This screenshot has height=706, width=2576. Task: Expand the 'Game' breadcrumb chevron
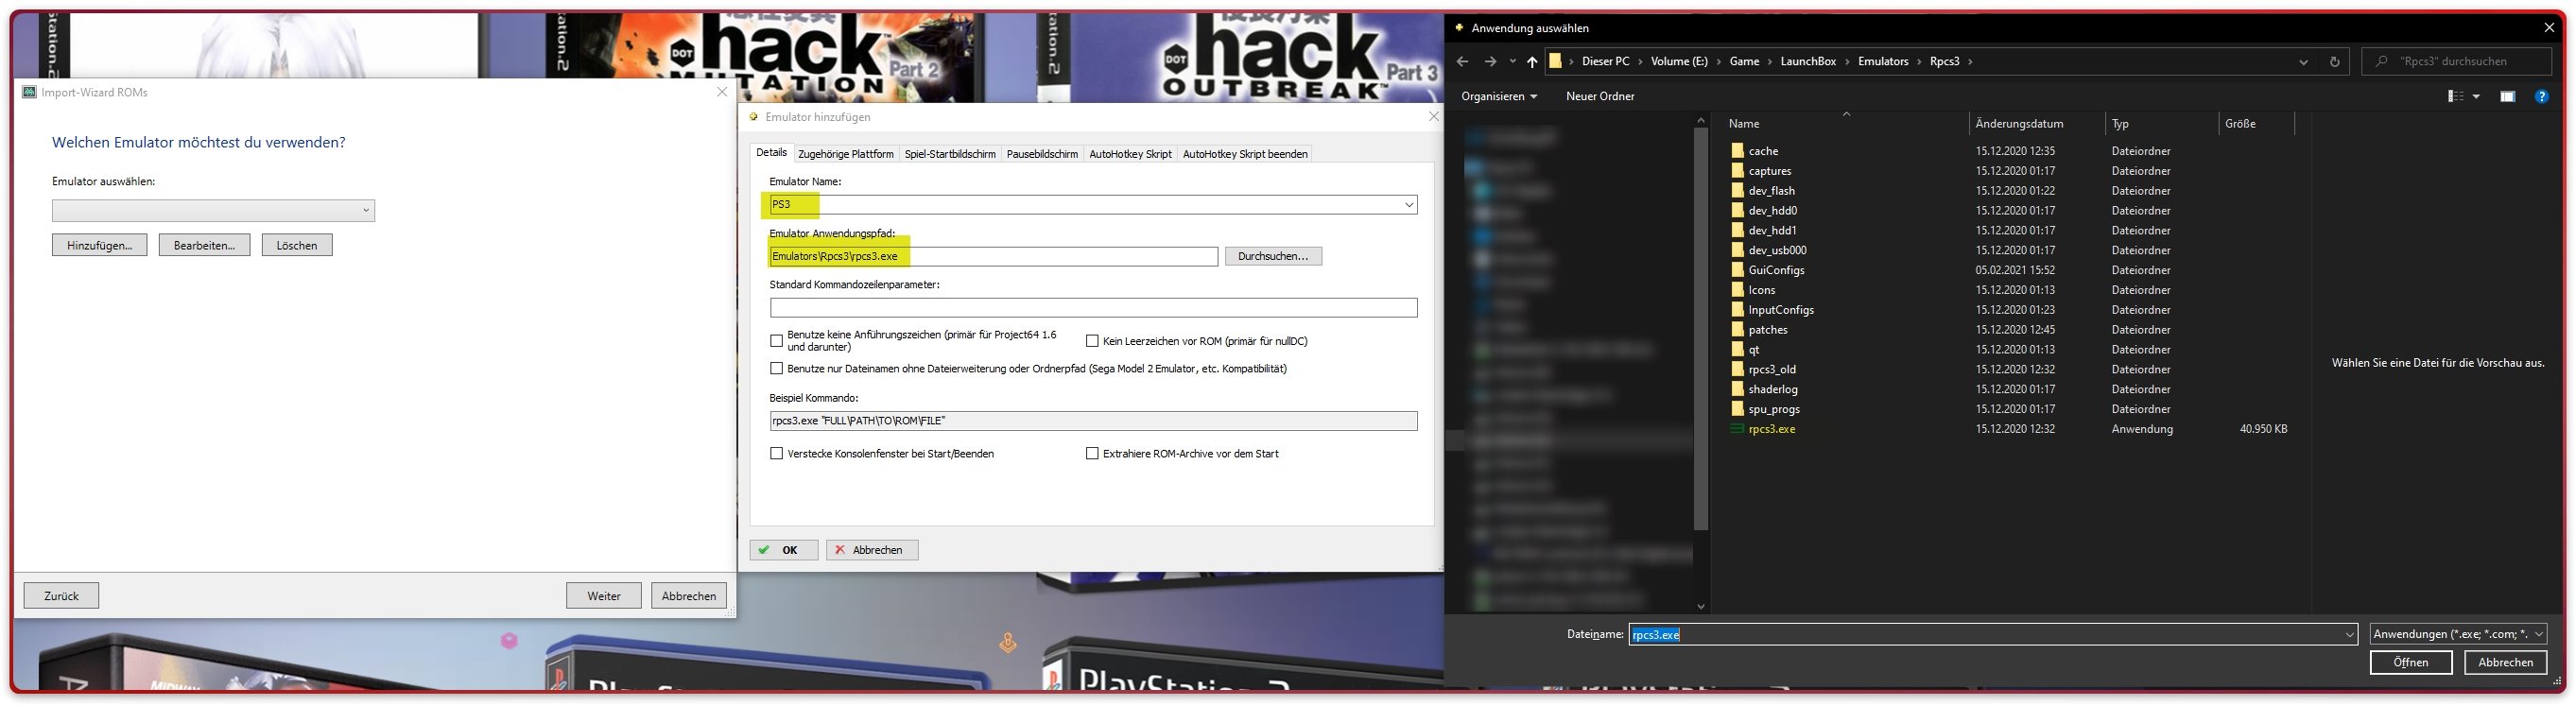[1770, 62]
